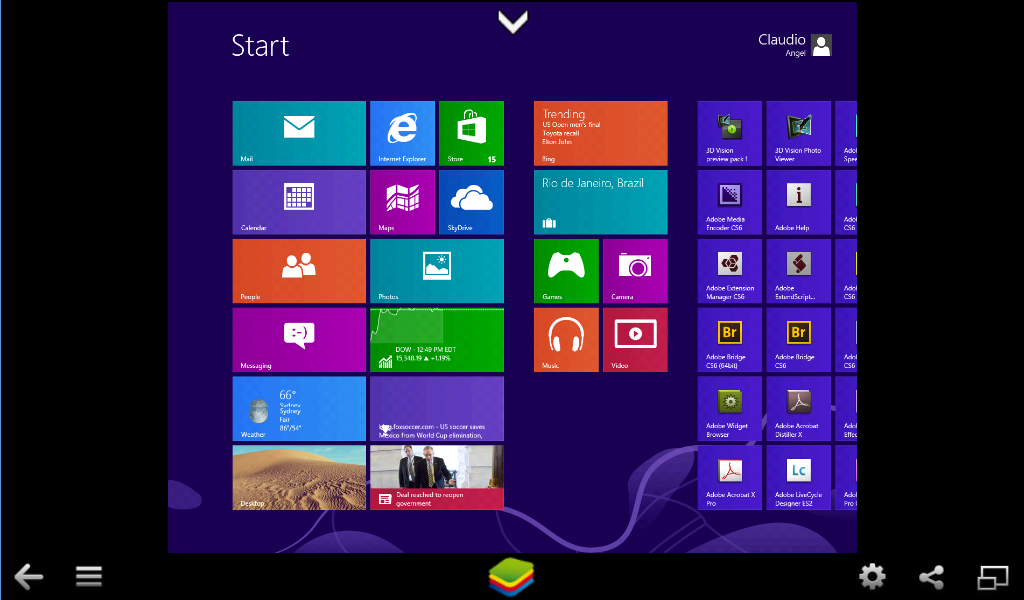Image resolution: width=1024 pixels, height=600 pixels.
Task: Open the Rio de Janeiro travel tile
Action: coord(601,202)
